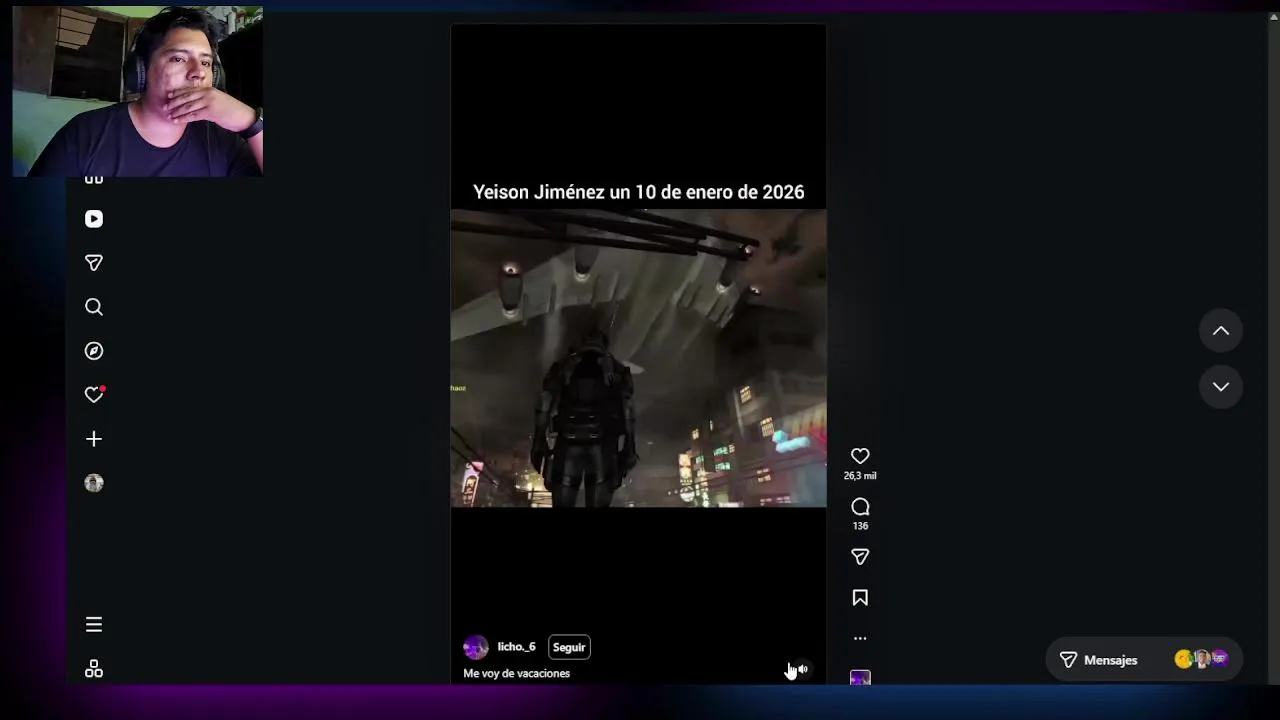Open the hamburger More menu
Viewport: 1280px width, 720px height.
[94, 625]
